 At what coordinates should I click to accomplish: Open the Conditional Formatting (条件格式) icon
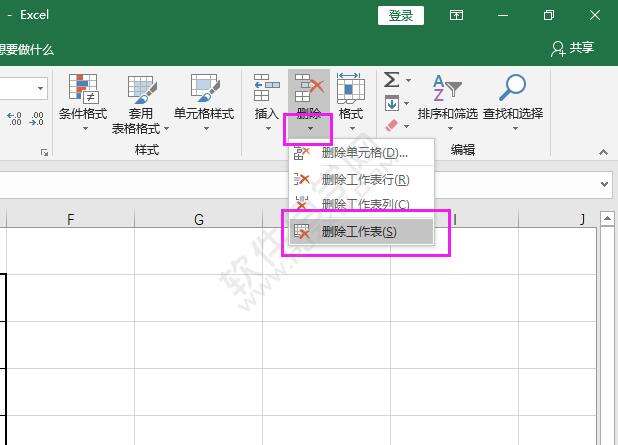[x=83, y=88]
